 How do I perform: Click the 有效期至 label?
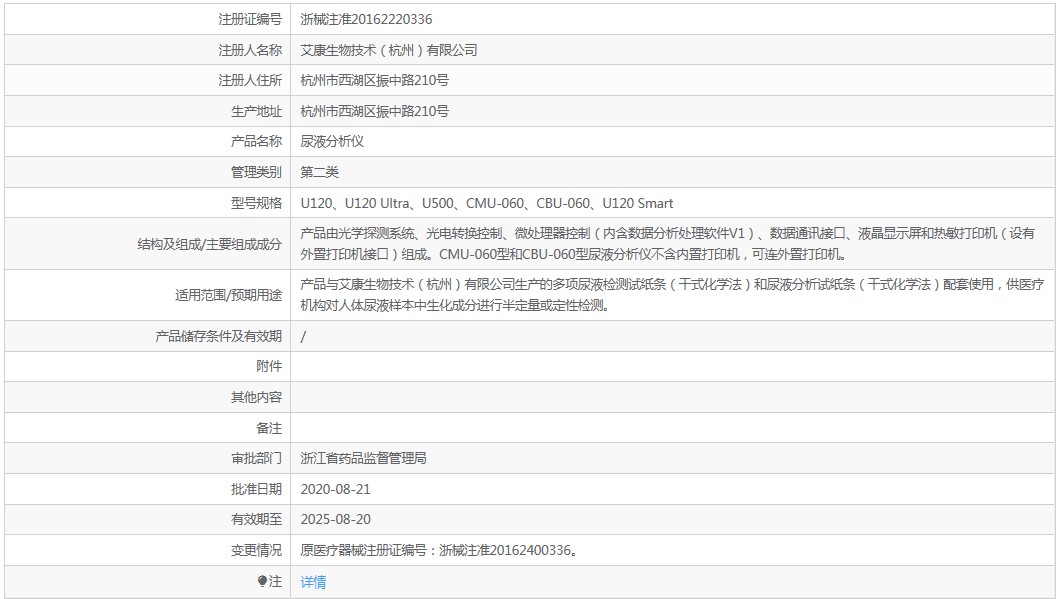pos(256,519)
